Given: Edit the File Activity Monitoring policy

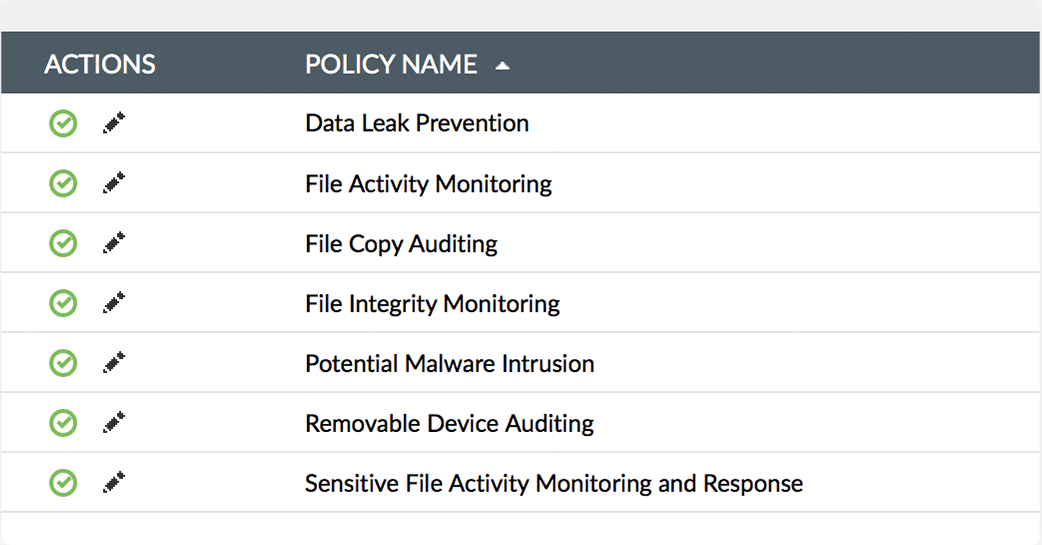Looking at the screenshot, I should coord(114,183).
